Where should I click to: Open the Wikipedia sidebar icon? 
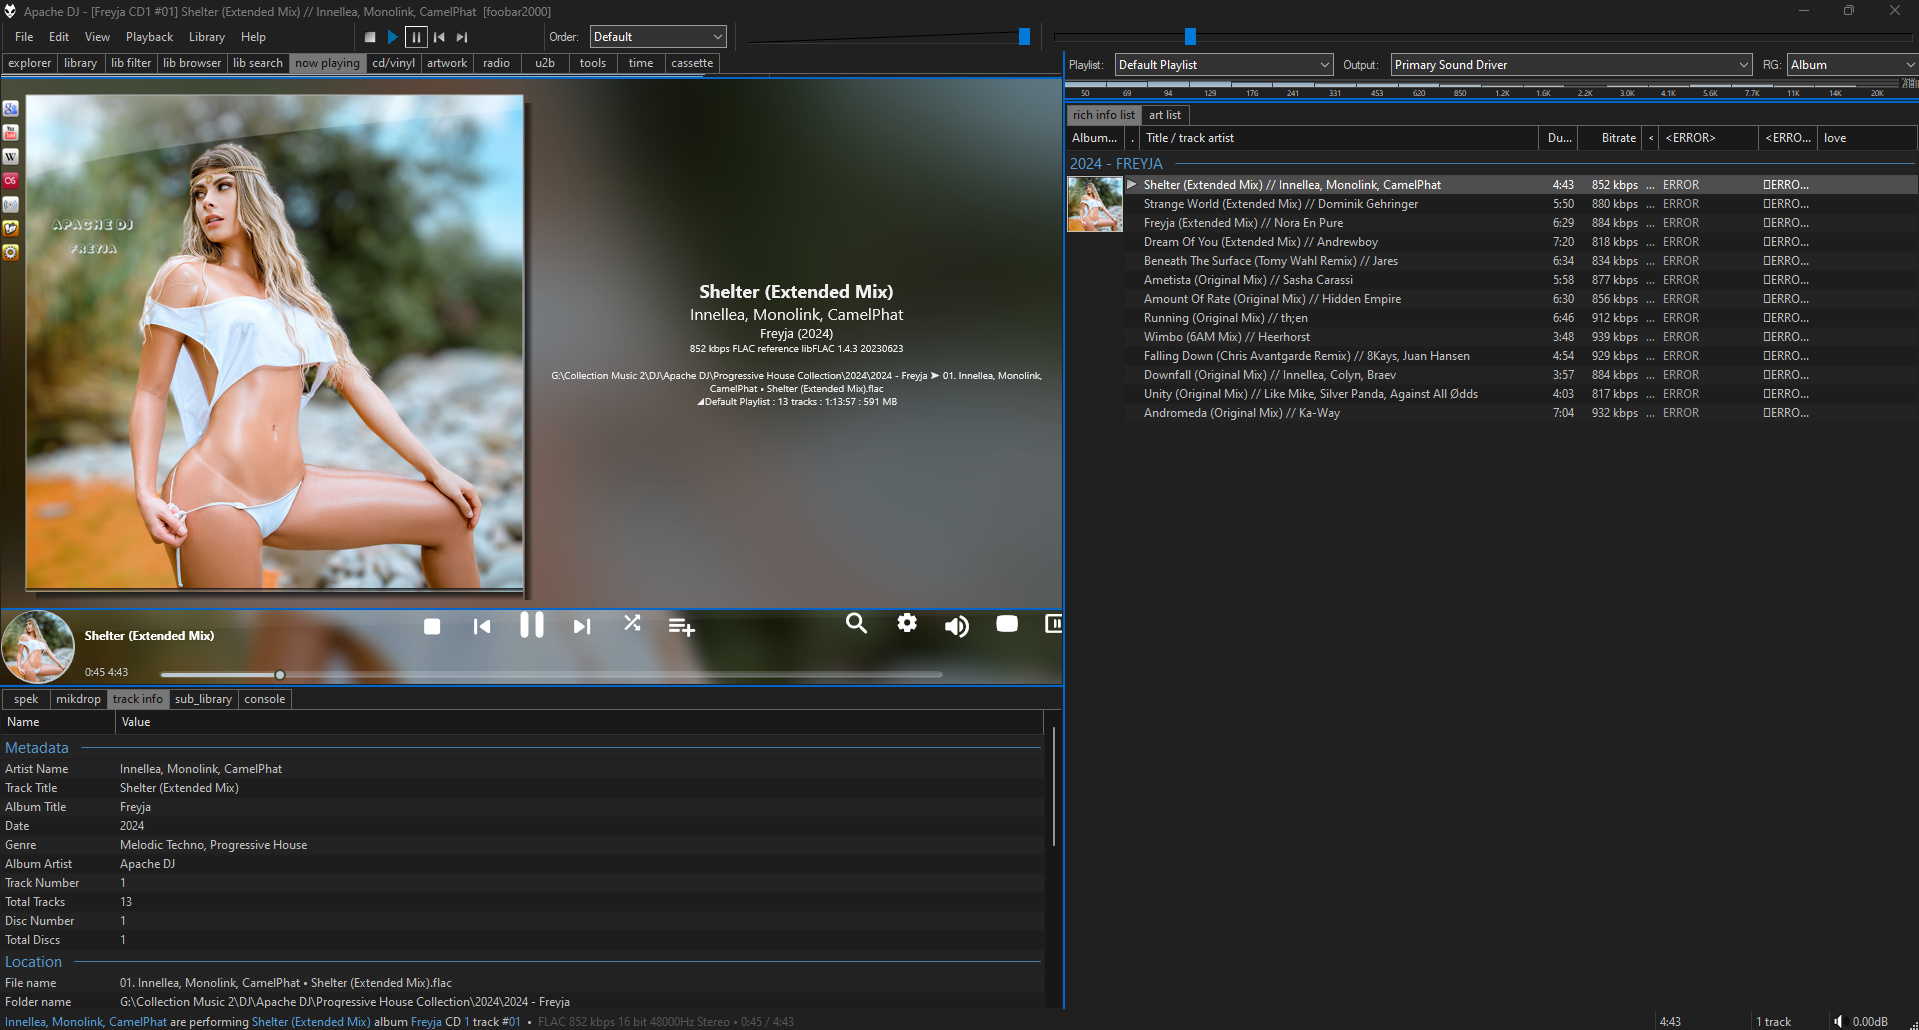[11, 156]
